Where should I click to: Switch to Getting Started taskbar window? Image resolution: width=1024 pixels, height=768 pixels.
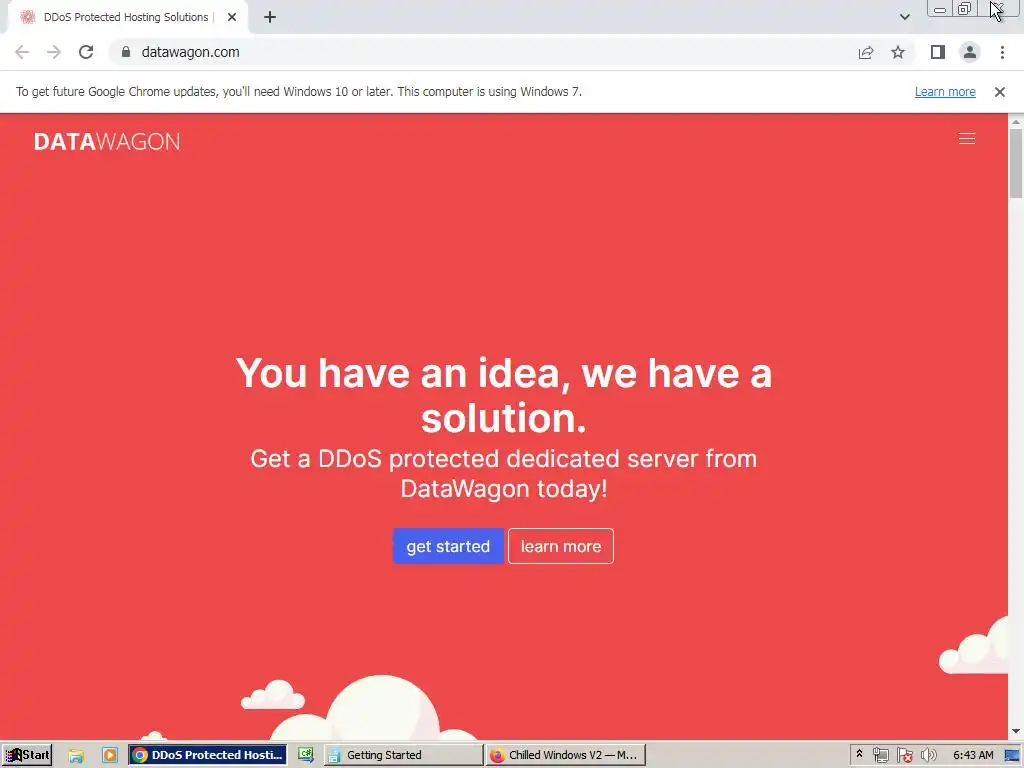tap(403, 755)
